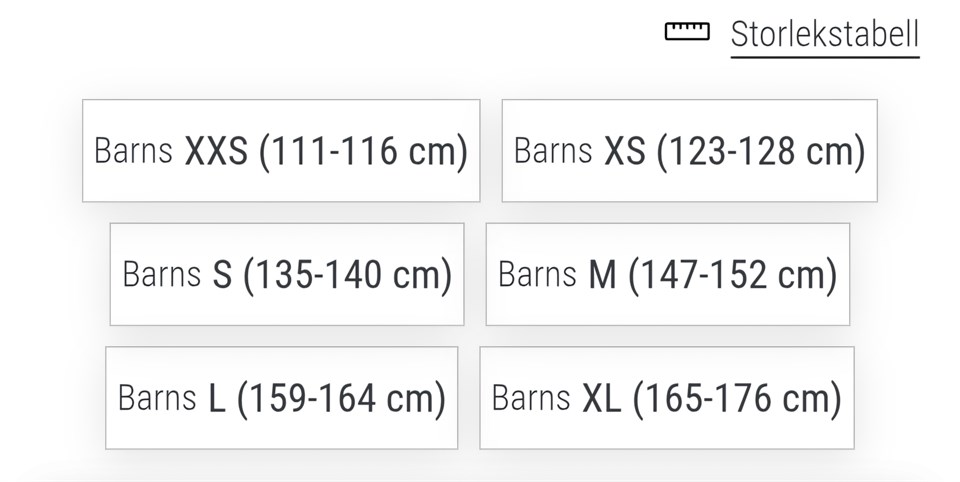Pick the 111-116 cm size
Screen dimensions: 960x482
[281, 151]
